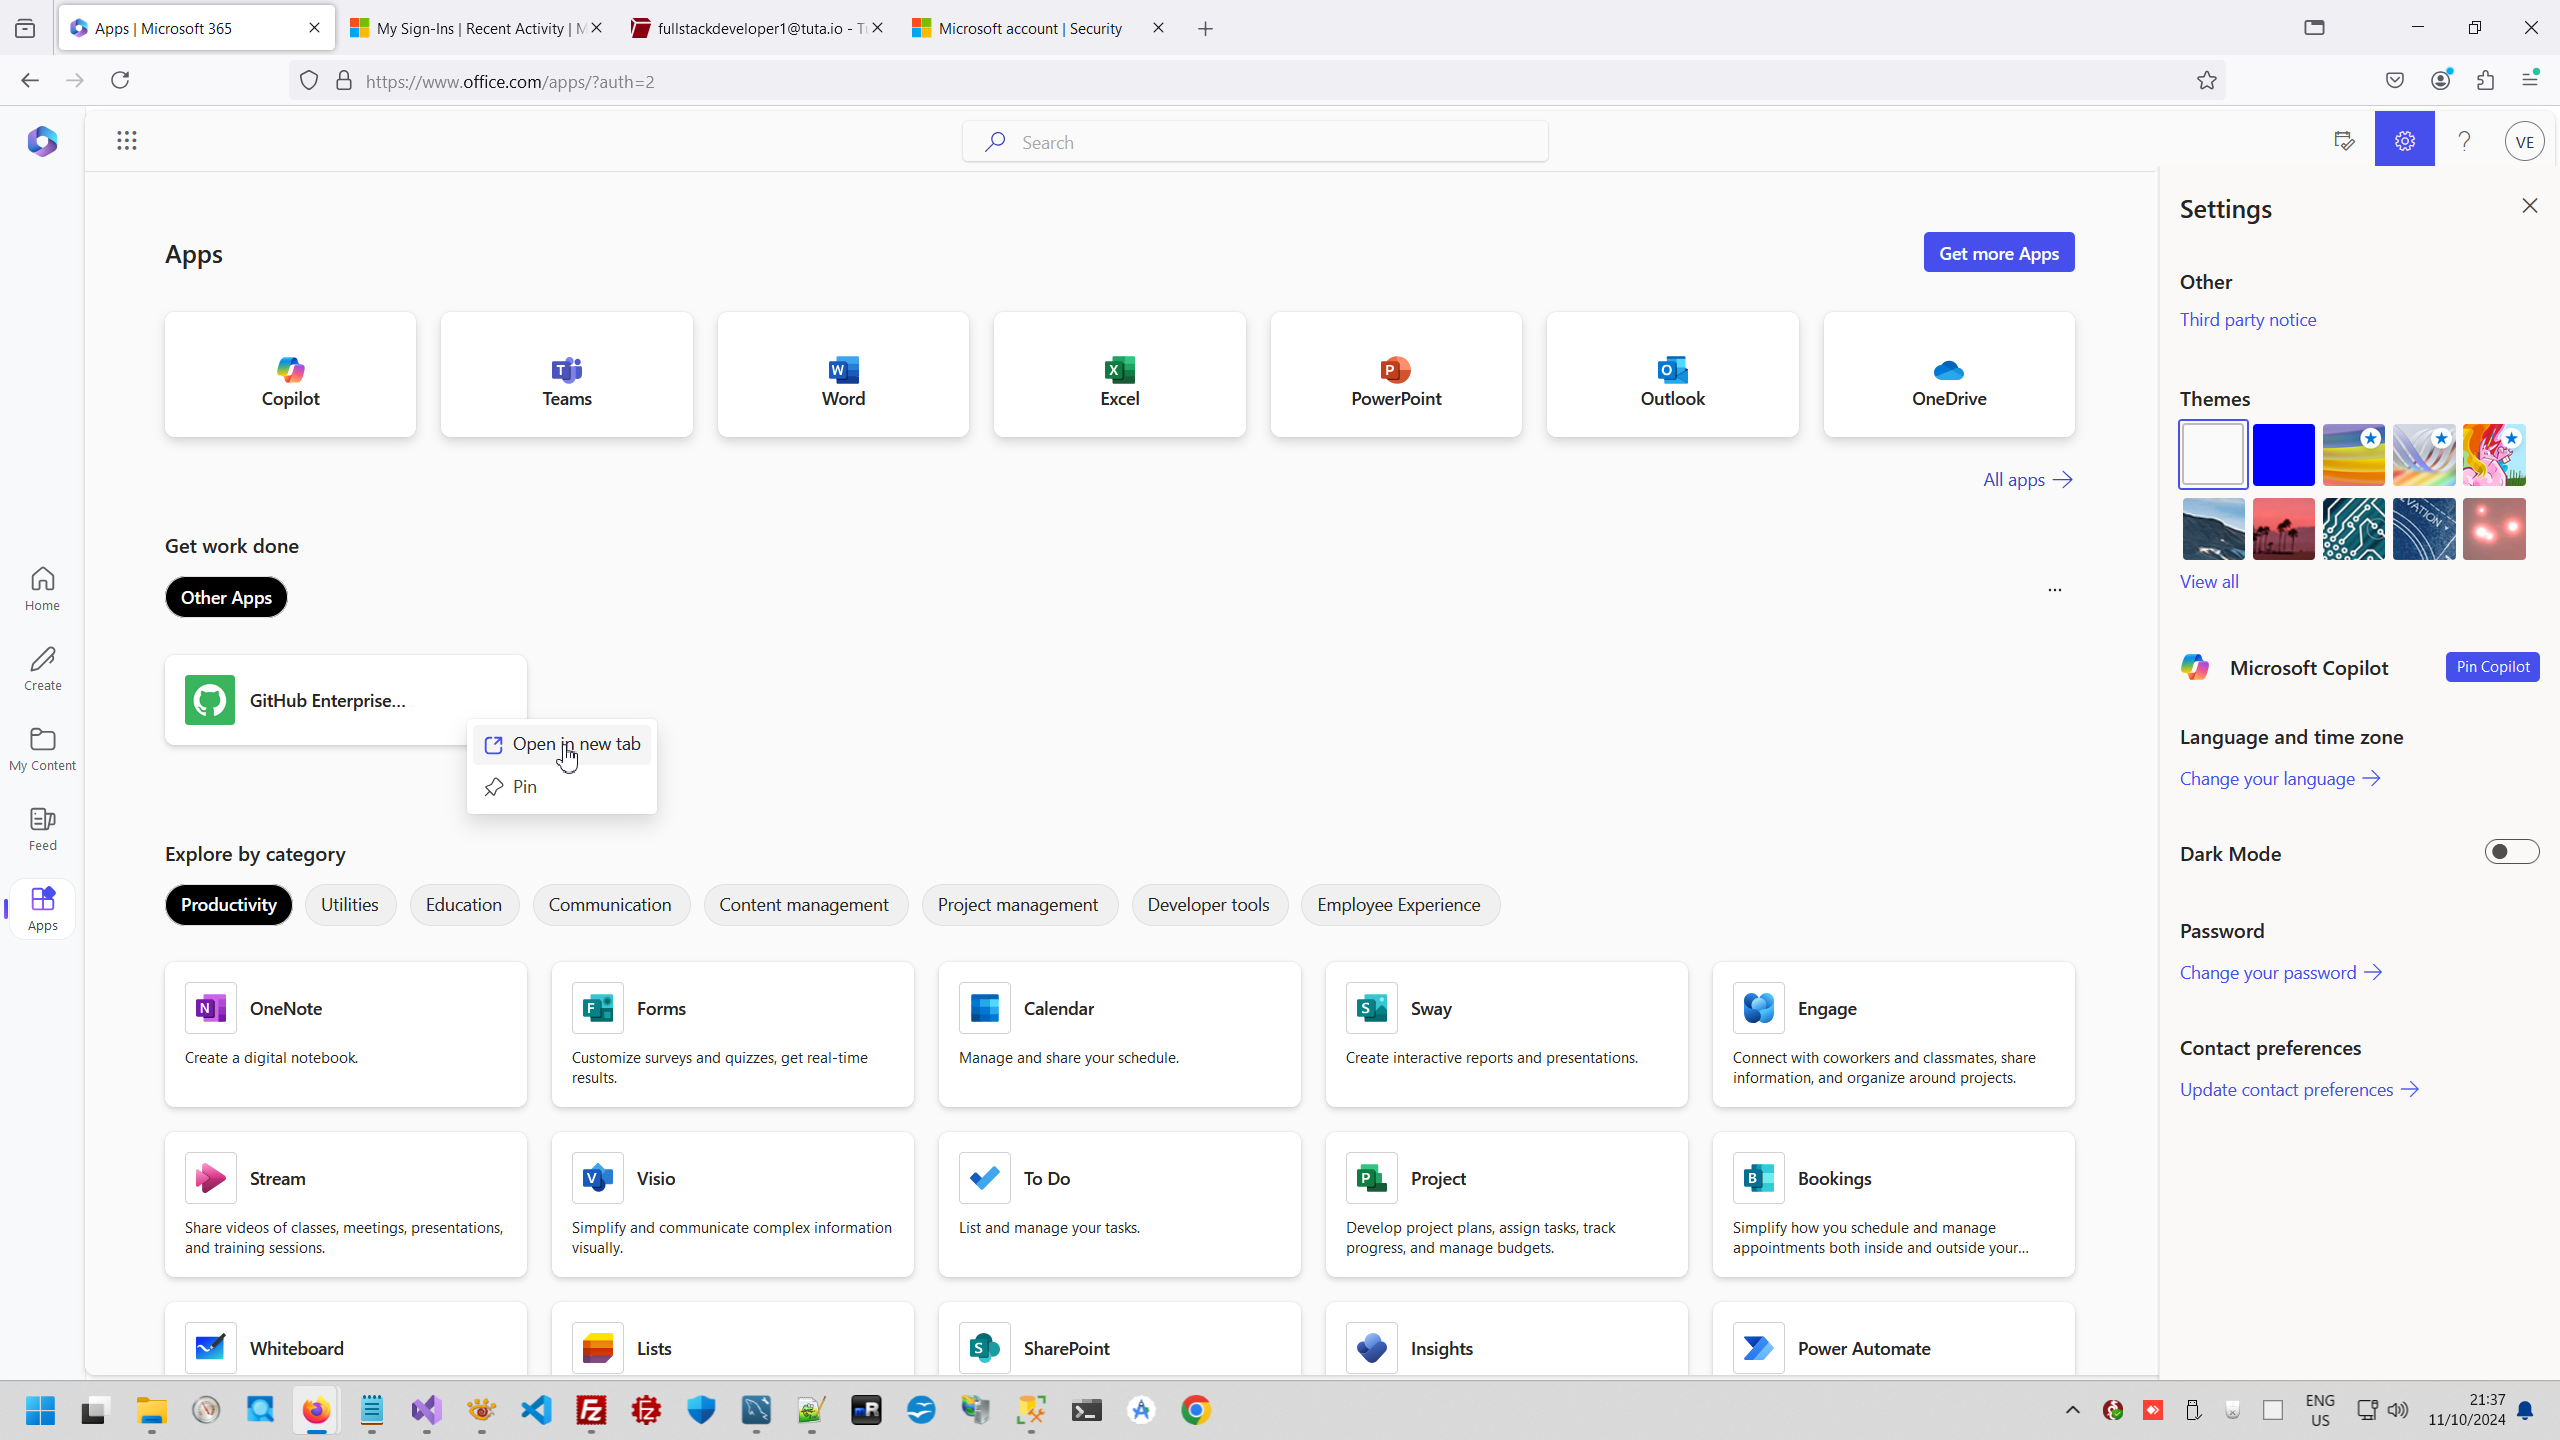Image resolution: width=2560 pixels, height=1440 pixels.
Task: Open the three-dots menu under Get work done
Action: pyautogui.click(x=2054, y=590)
